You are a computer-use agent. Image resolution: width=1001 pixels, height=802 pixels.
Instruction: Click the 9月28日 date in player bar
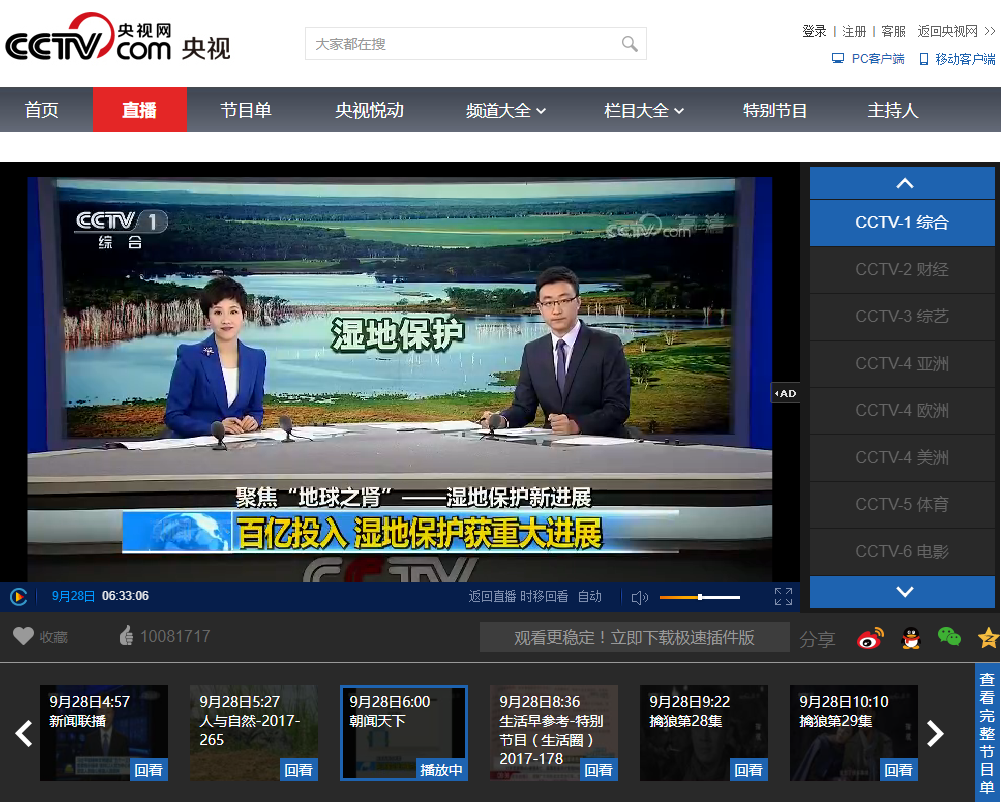tap(73, 596)
